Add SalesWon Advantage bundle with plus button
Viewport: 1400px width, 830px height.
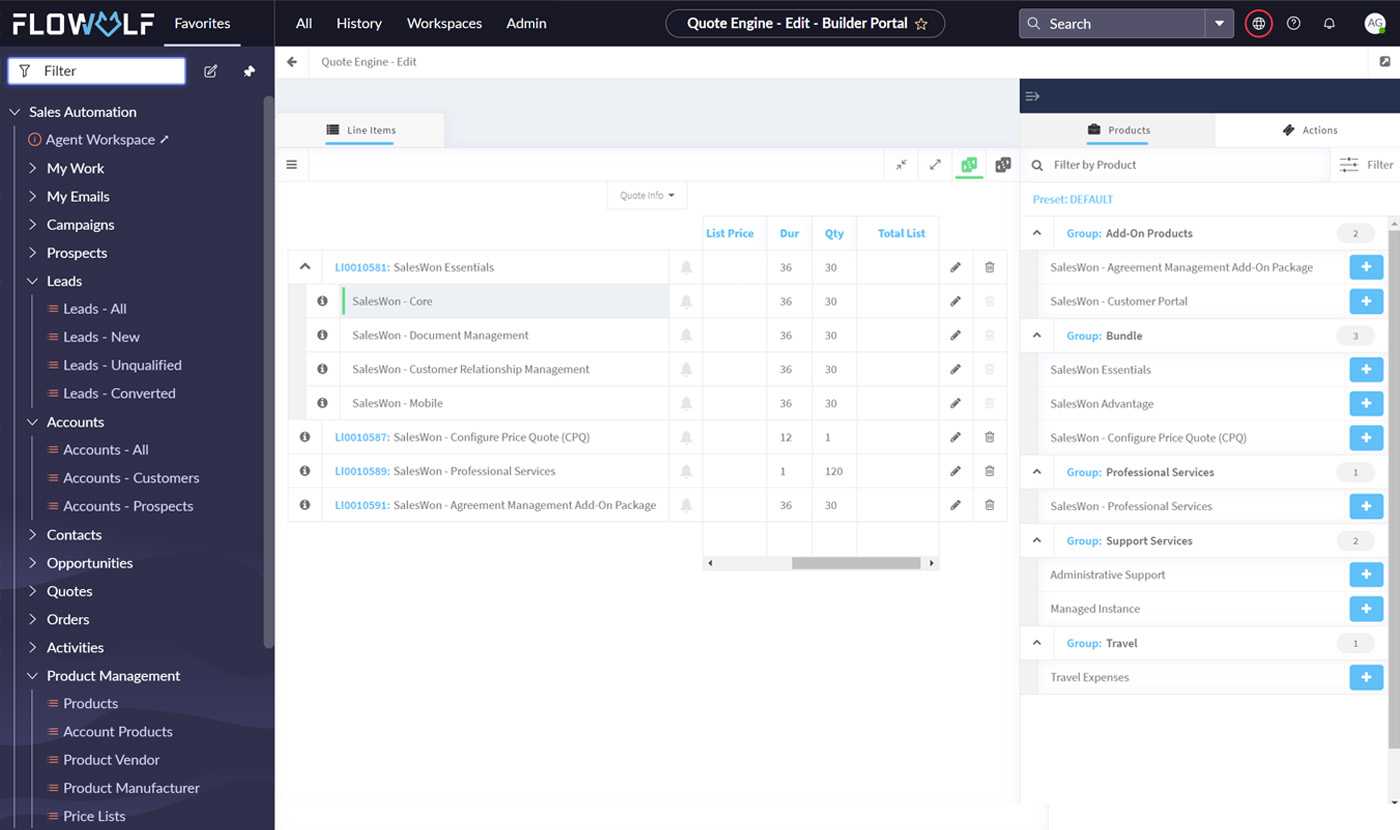[x=1366, y=403]
